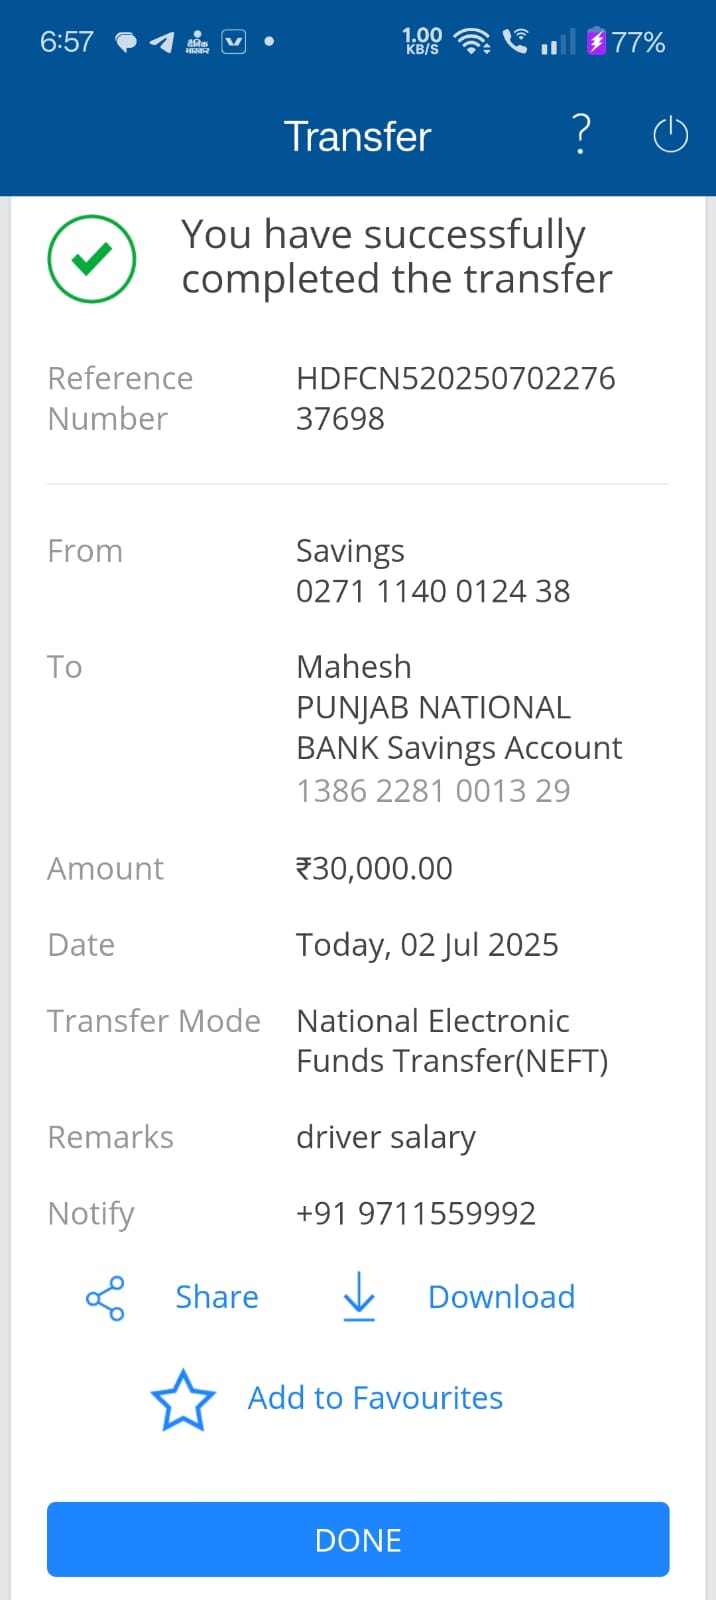Tap the battery charging indicator

pos(597,42)
